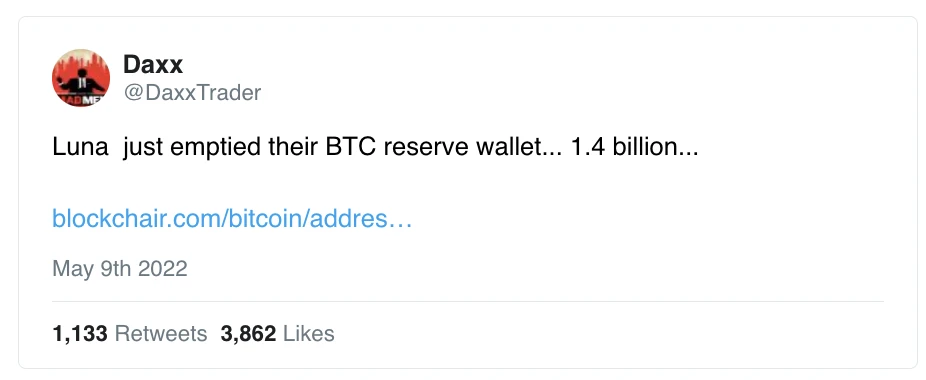The width and height of the screenshot is (926, 380).
Task: Click the truncated ellipsis of the link
Action: 400,223
